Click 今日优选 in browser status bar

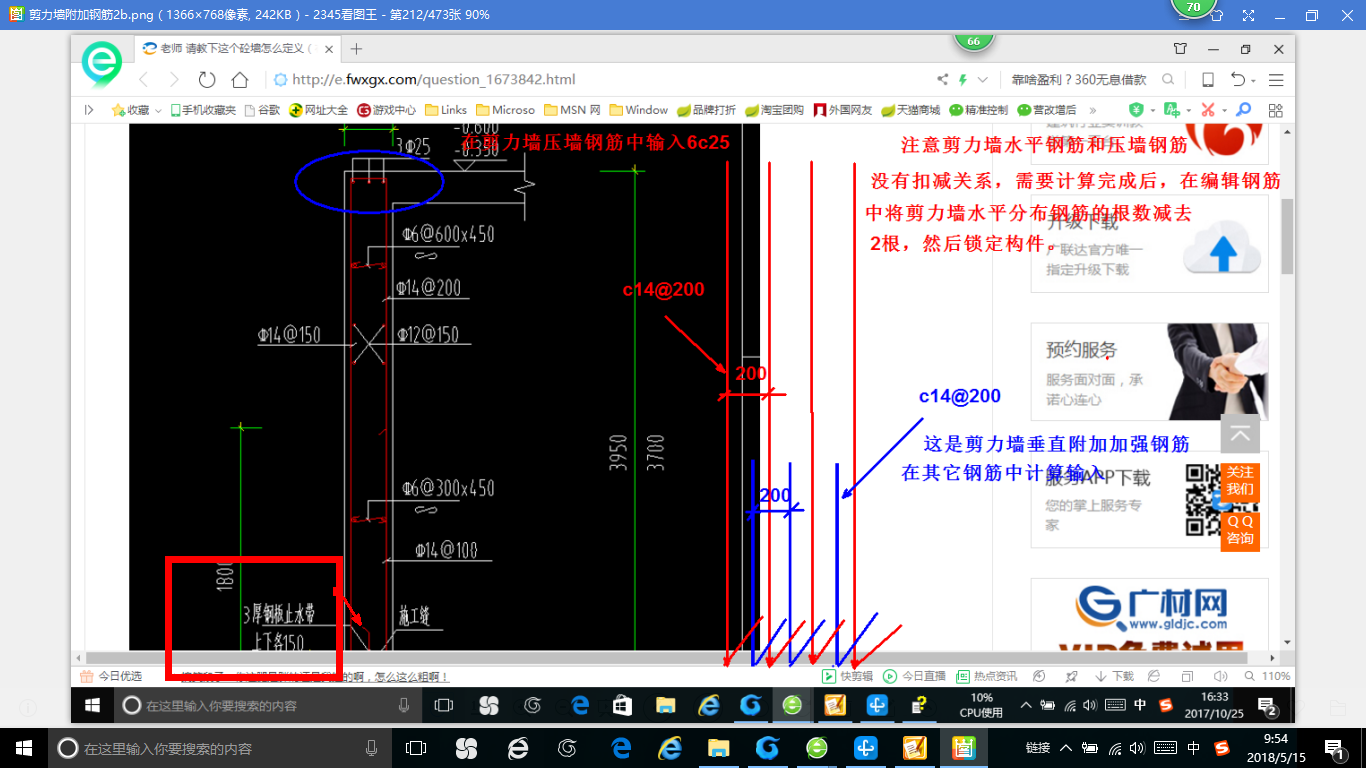coord(111,676)
